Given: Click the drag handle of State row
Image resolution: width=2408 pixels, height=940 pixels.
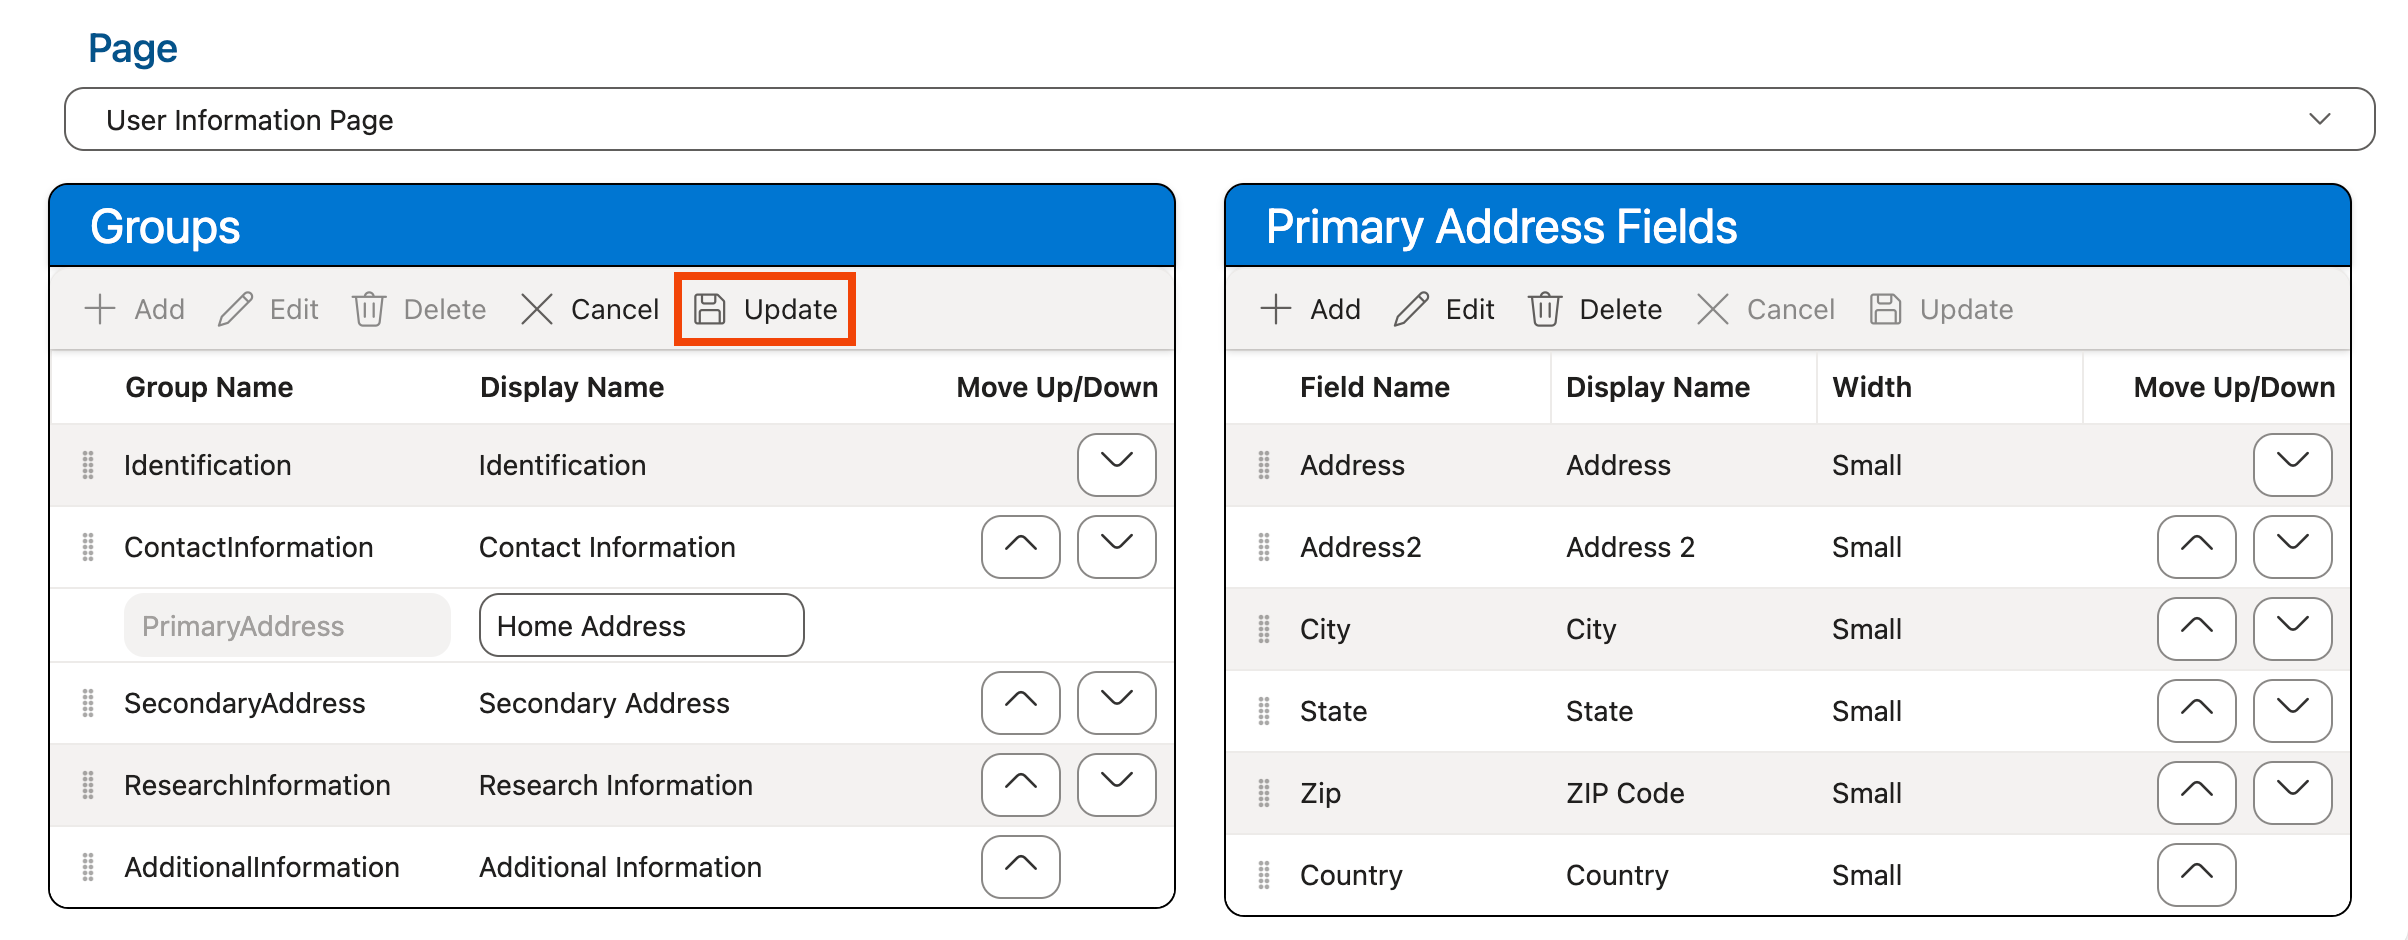Looking at the screenshot, I should [x=1264, y=711].
